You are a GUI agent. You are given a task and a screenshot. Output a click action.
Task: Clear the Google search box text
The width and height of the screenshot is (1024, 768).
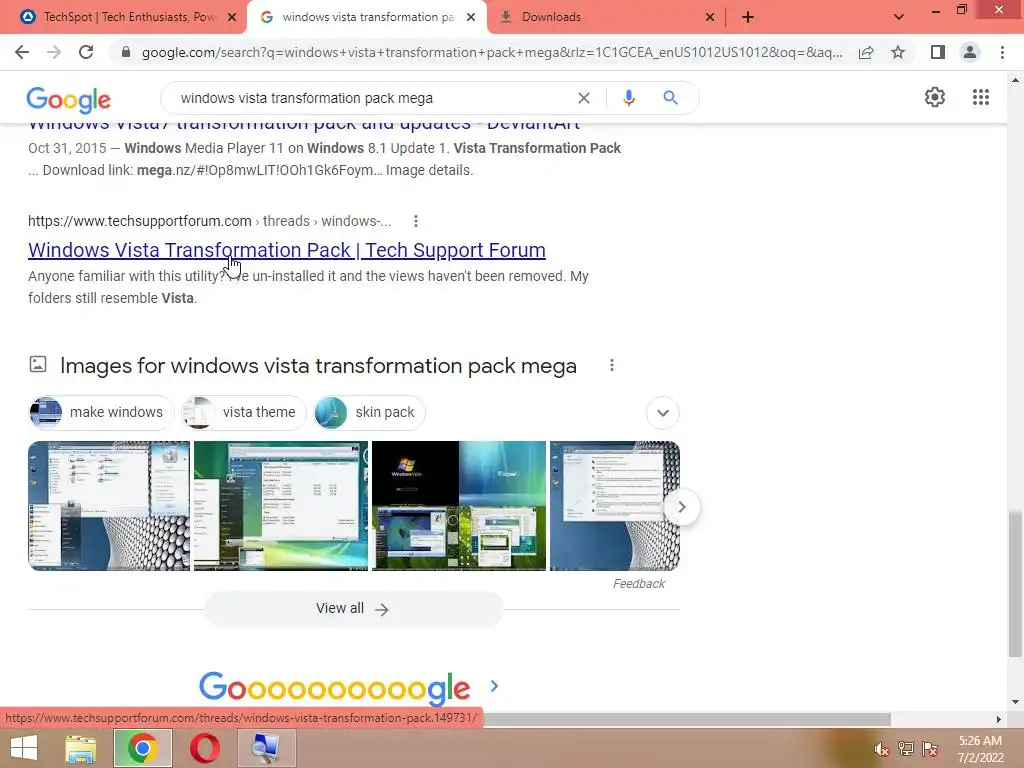(x=584, y=98)
